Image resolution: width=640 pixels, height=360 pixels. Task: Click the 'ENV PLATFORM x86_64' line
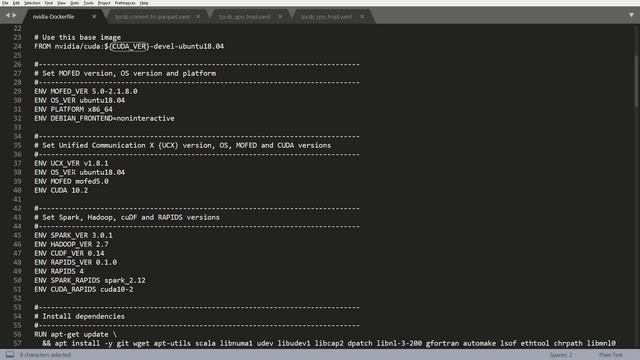click(x=73, y=109)
